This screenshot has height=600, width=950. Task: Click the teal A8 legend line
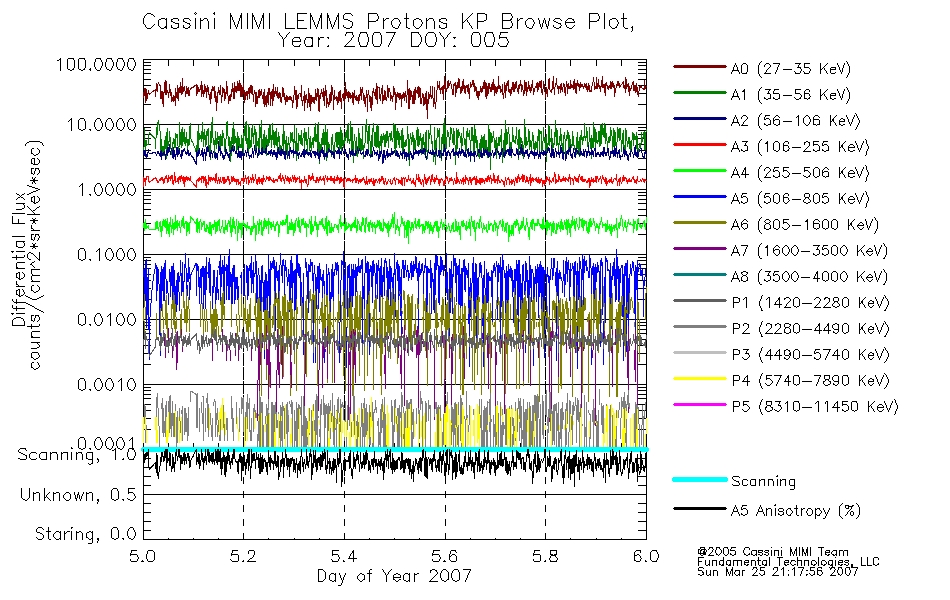click(x=699, y=275)
